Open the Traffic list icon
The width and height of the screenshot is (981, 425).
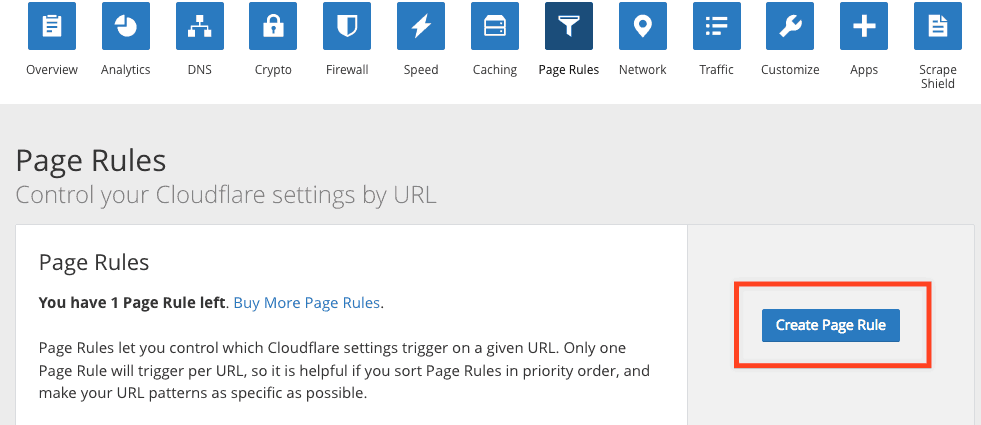pyautogui.click(x=716, y=26)
